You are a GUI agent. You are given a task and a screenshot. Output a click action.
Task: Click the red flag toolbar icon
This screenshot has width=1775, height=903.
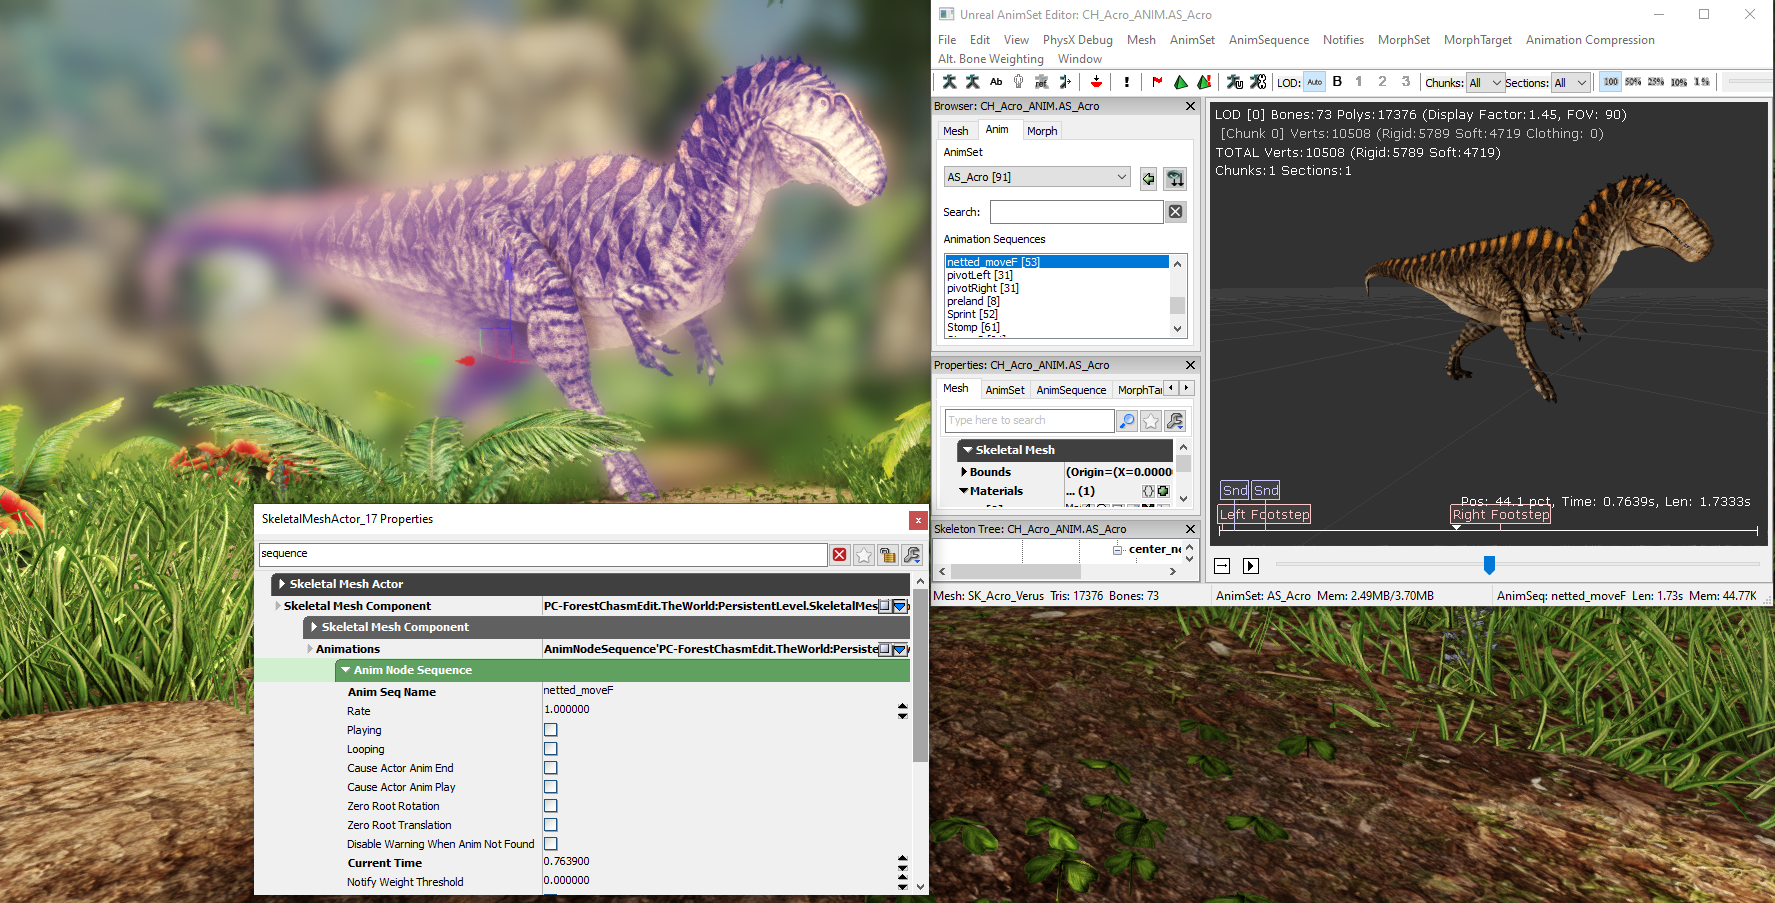tap(1157, 82)
